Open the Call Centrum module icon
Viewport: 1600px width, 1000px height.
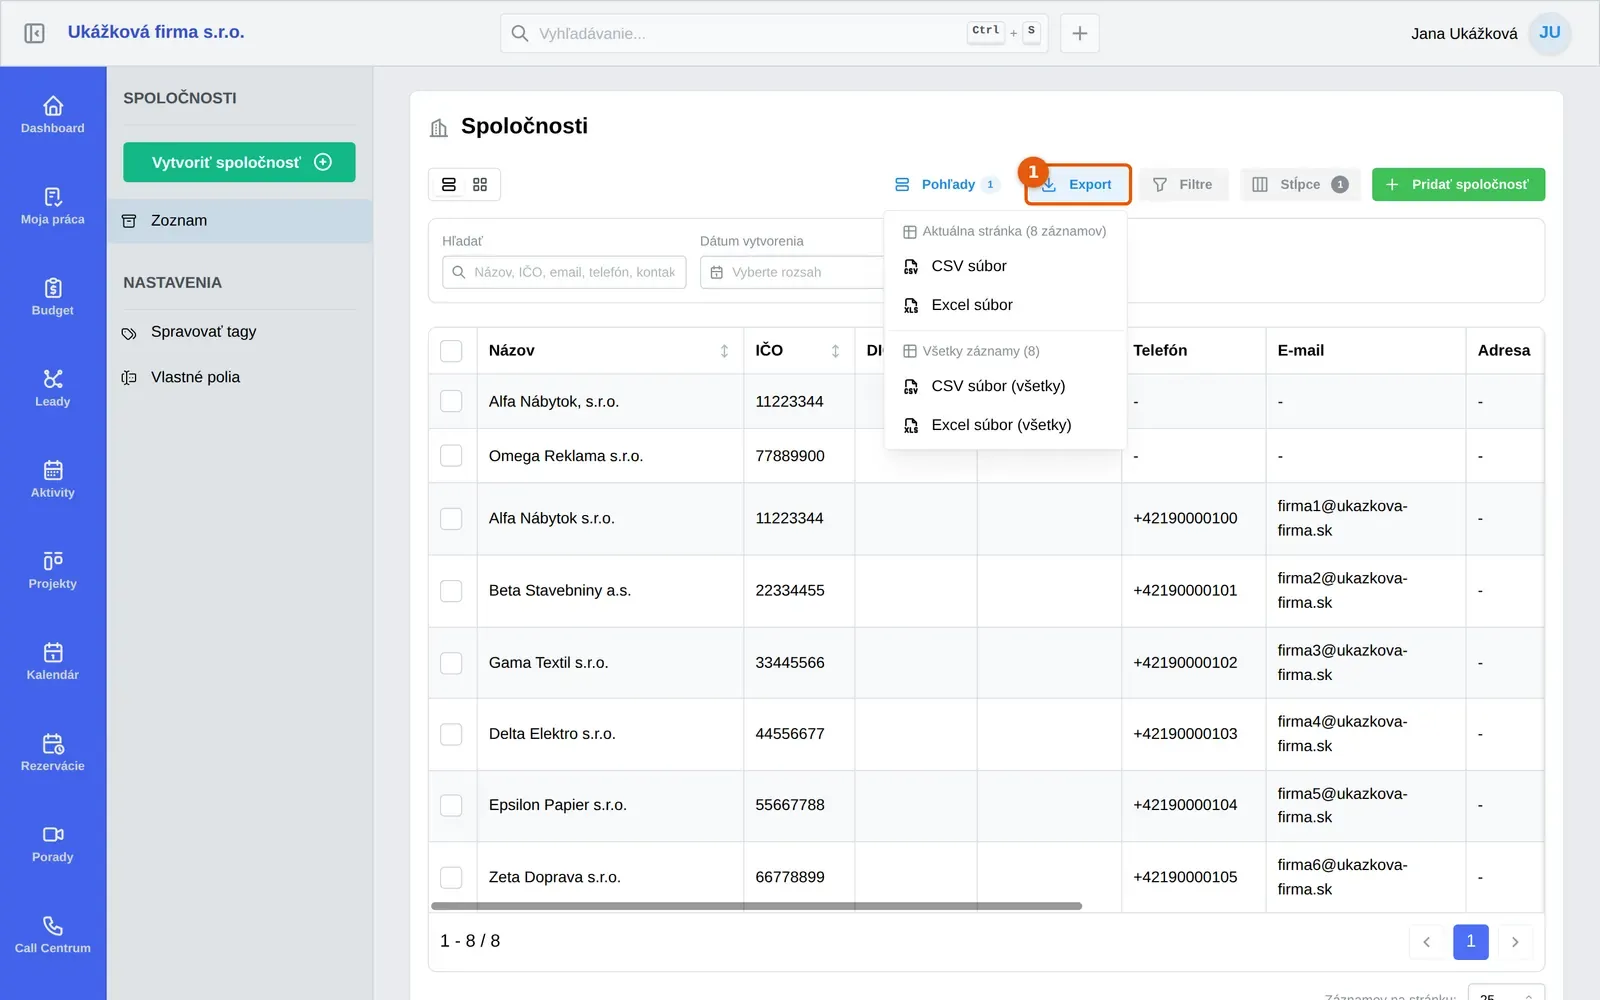tap(53, 933)
